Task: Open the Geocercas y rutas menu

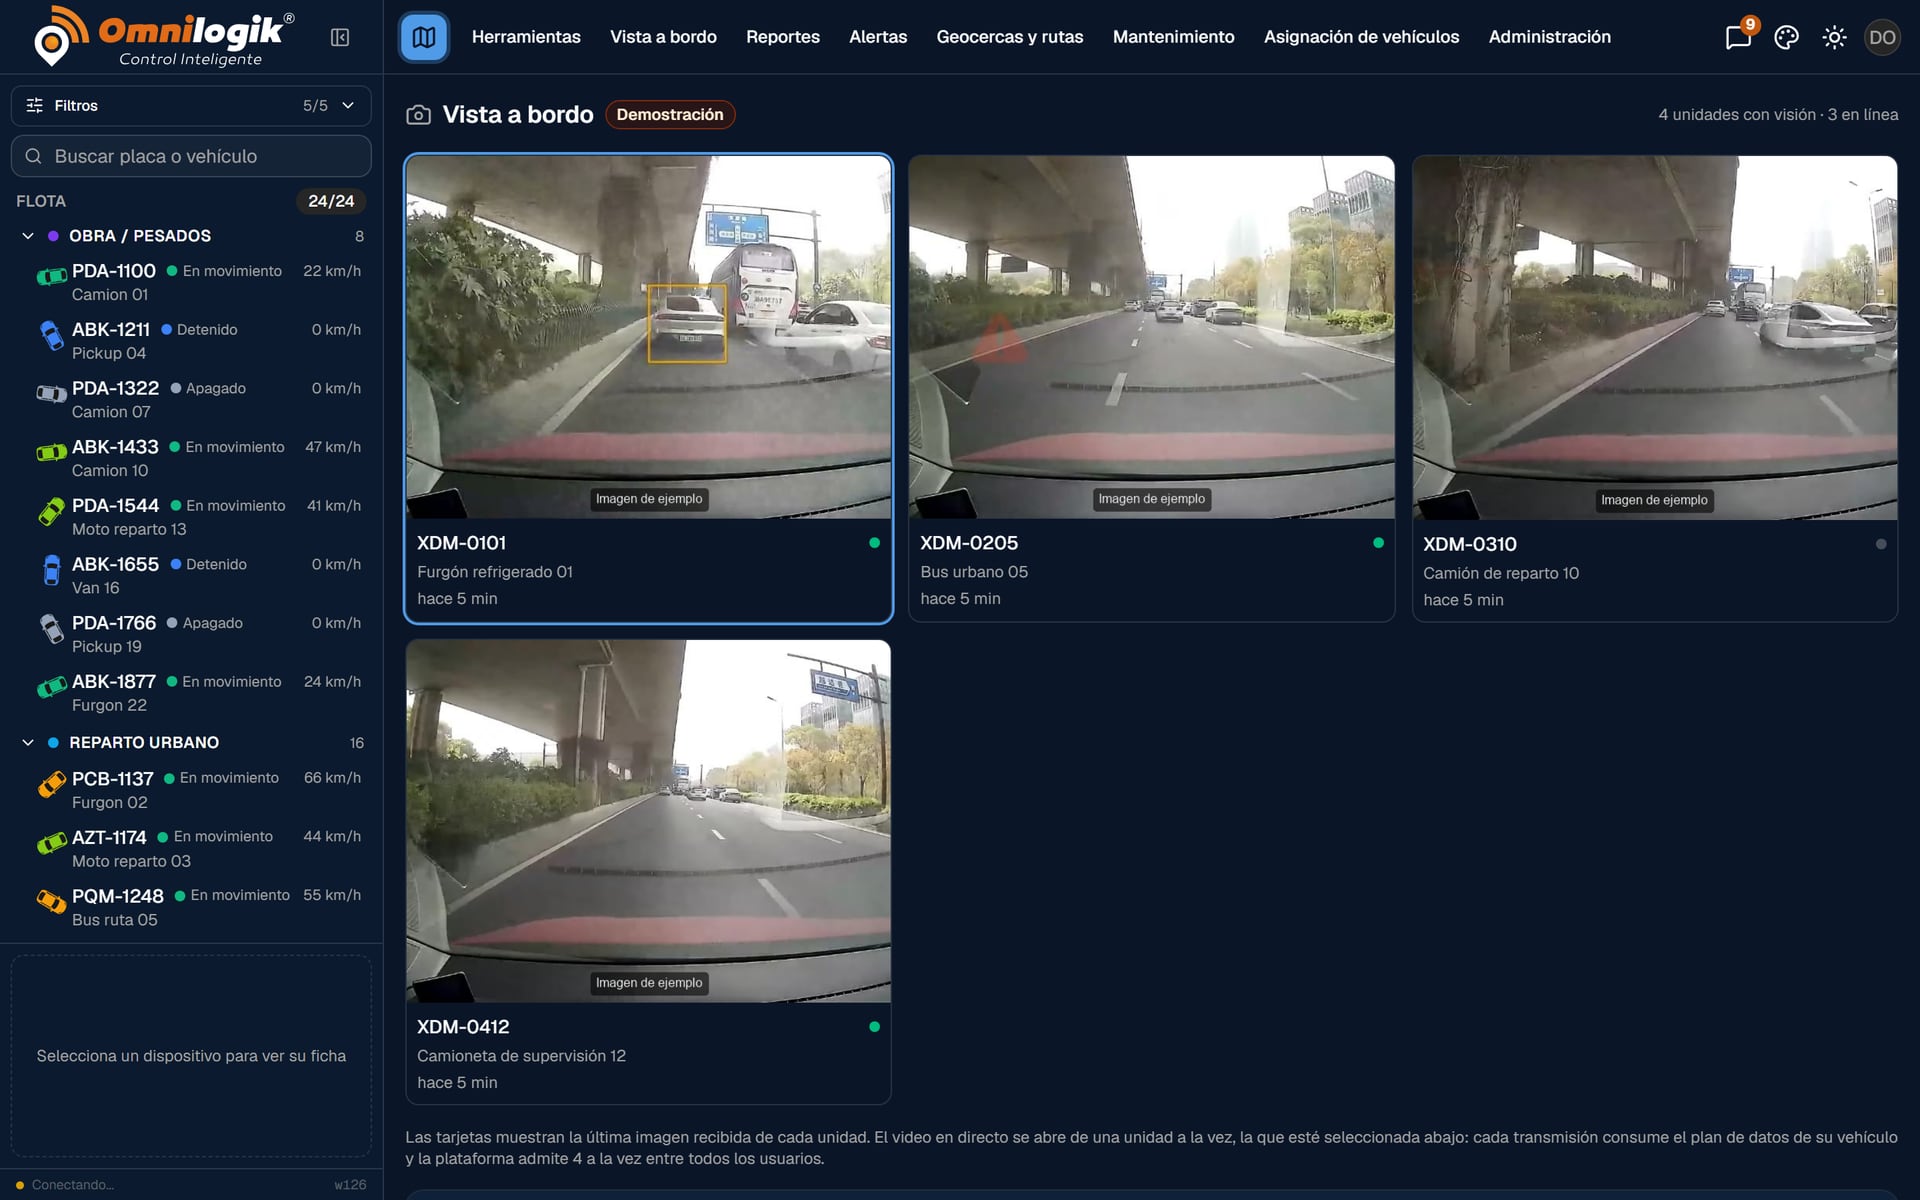Action: click(x=1010, y=37)
